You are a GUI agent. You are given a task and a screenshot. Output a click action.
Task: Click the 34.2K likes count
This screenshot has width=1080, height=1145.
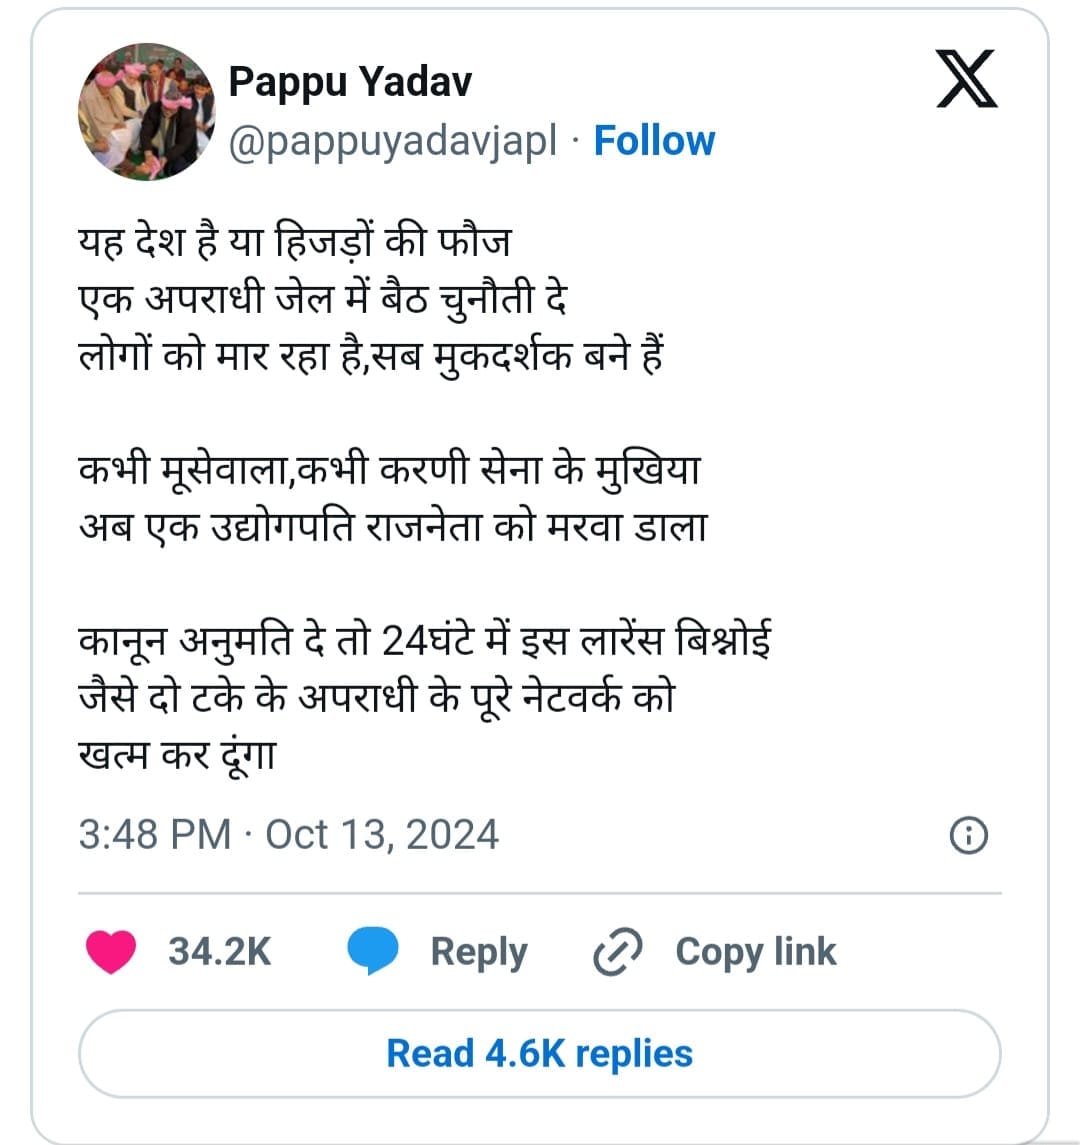click(219, 951)
